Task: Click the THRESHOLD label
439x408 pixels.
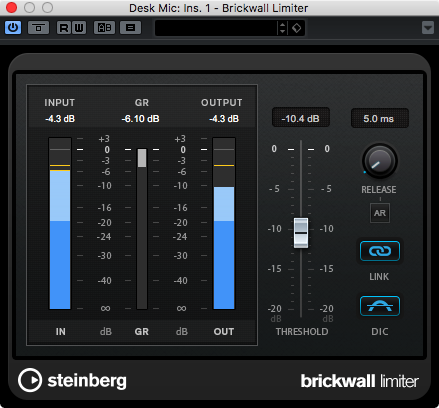Action: pos(302,332)
